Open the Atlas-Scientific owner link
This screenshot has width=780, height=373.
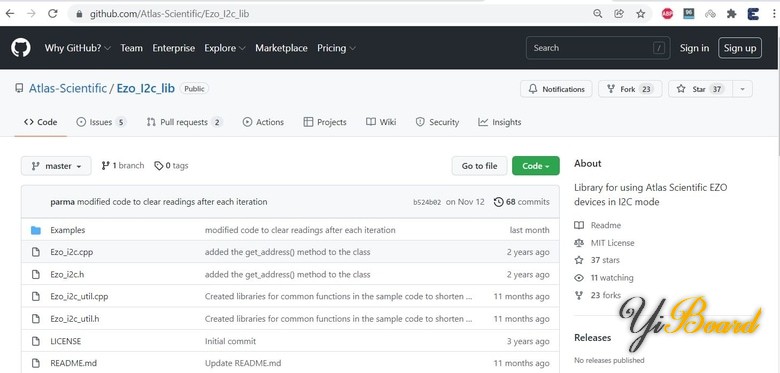pyautogui.click(x=68, y=89)
